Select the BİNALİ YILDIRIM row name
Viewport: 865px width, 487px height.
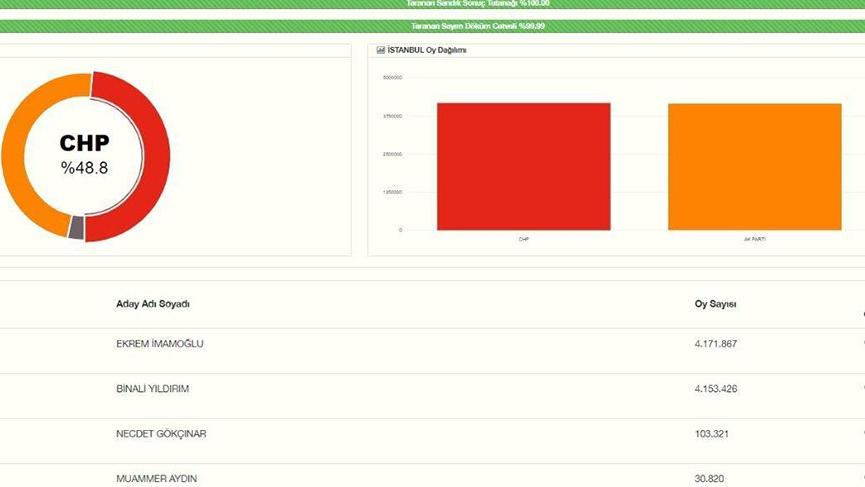(152, 389)
